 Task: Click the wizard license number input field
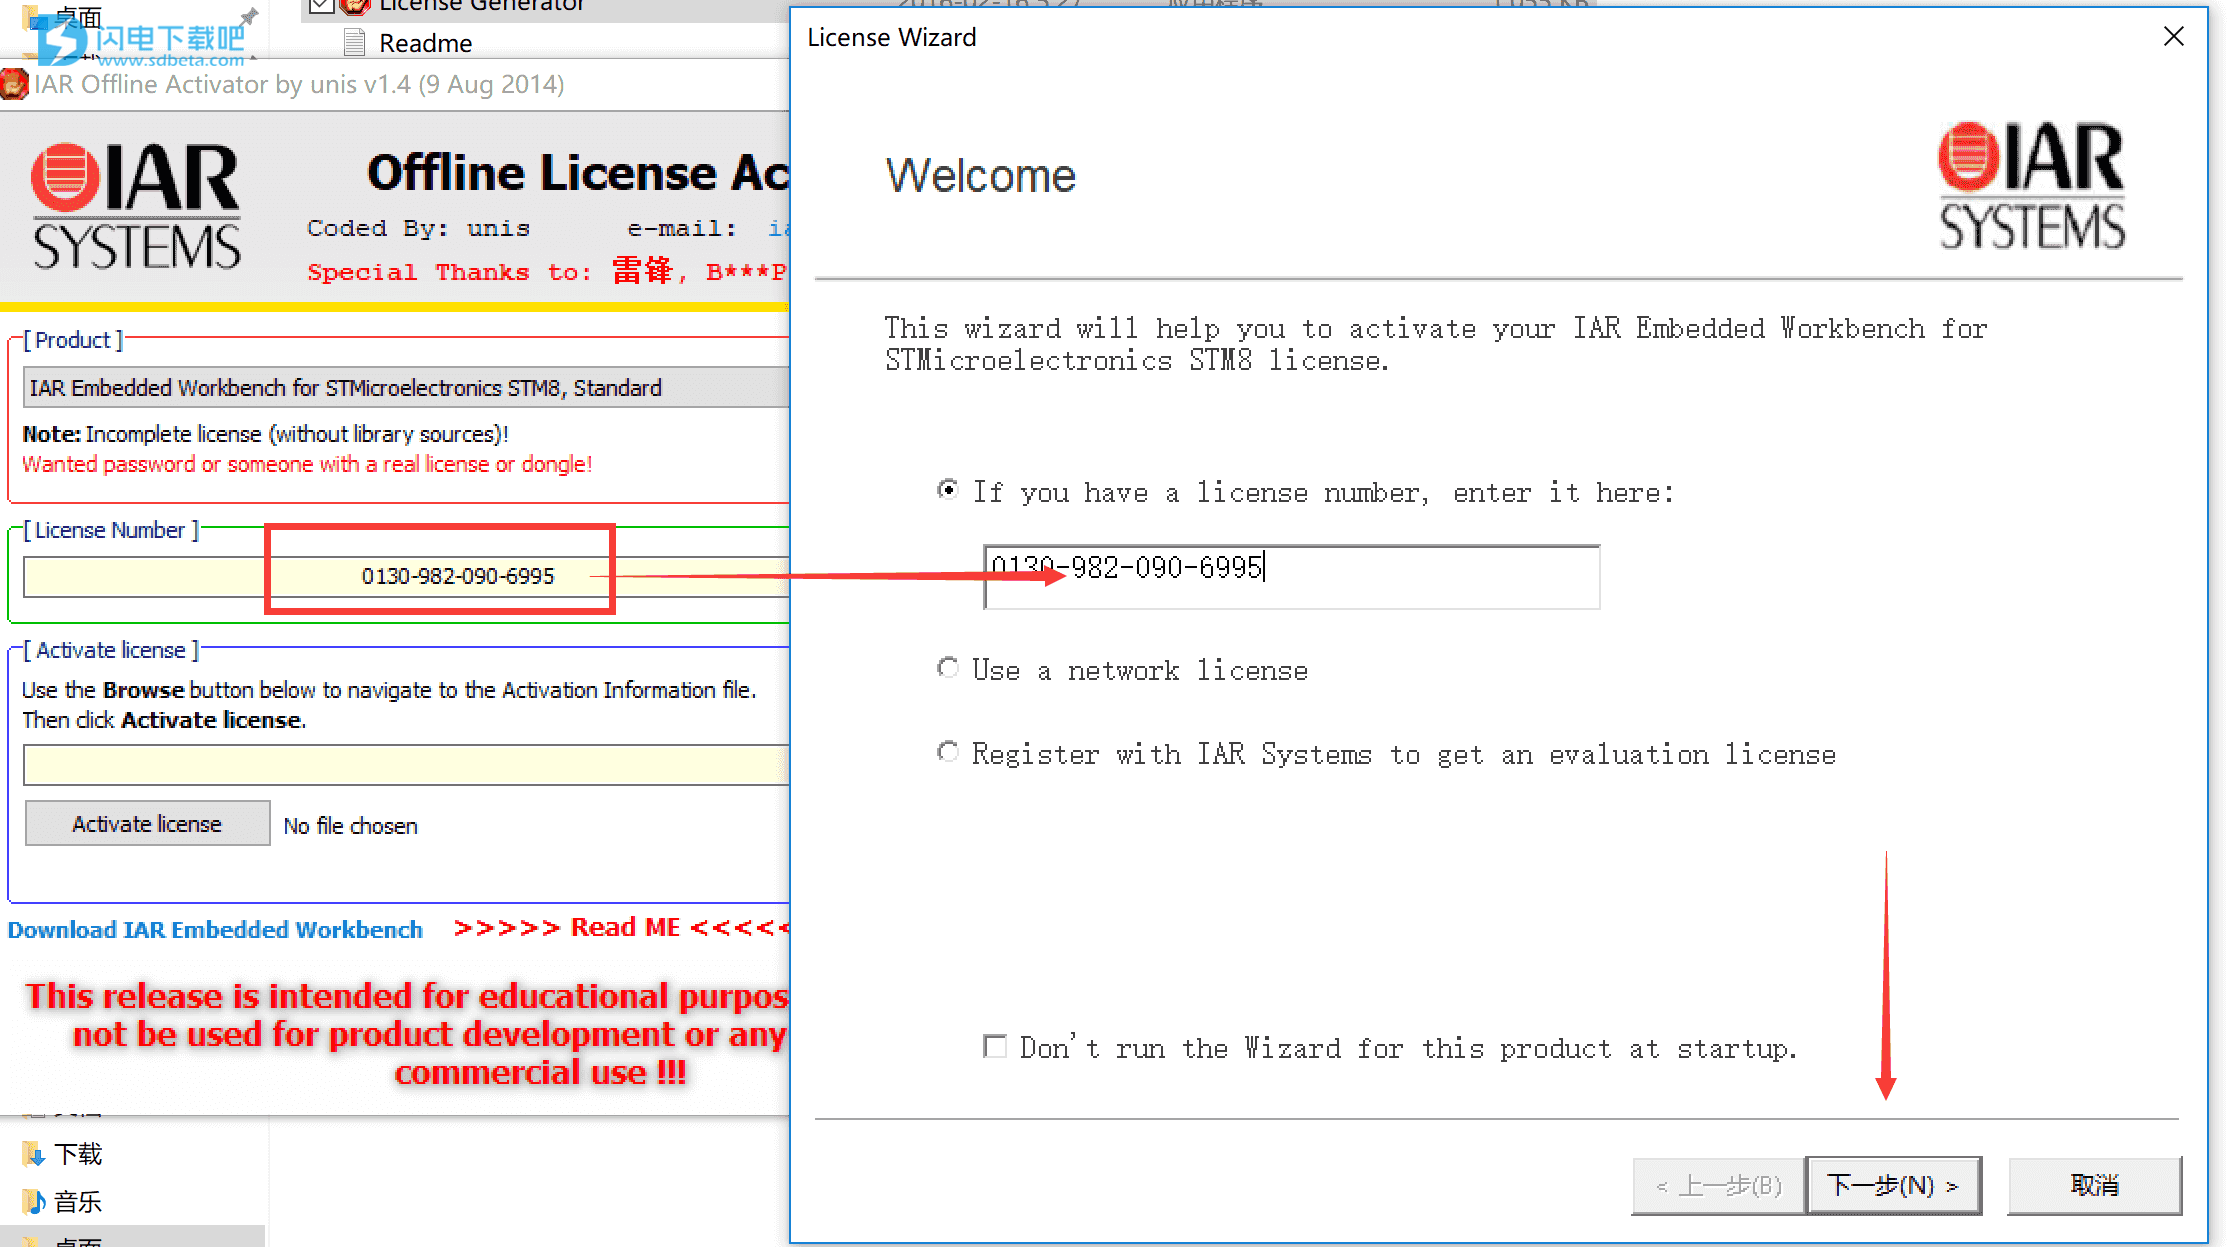1400,575
